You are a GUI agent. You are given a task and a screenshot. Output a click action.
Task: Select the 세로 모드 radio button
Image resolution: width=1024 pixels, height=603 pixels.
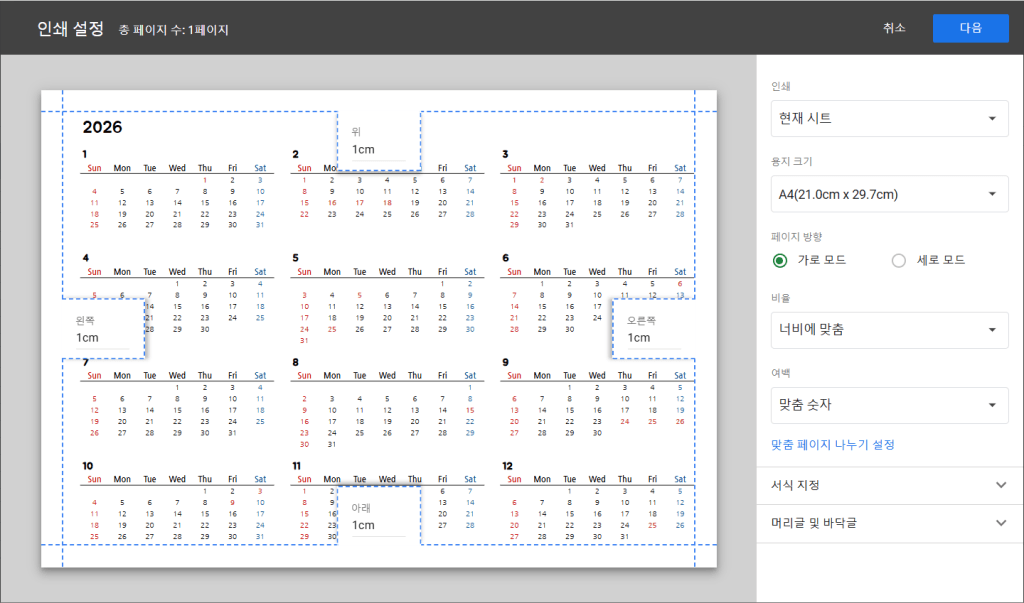[898, 261]
